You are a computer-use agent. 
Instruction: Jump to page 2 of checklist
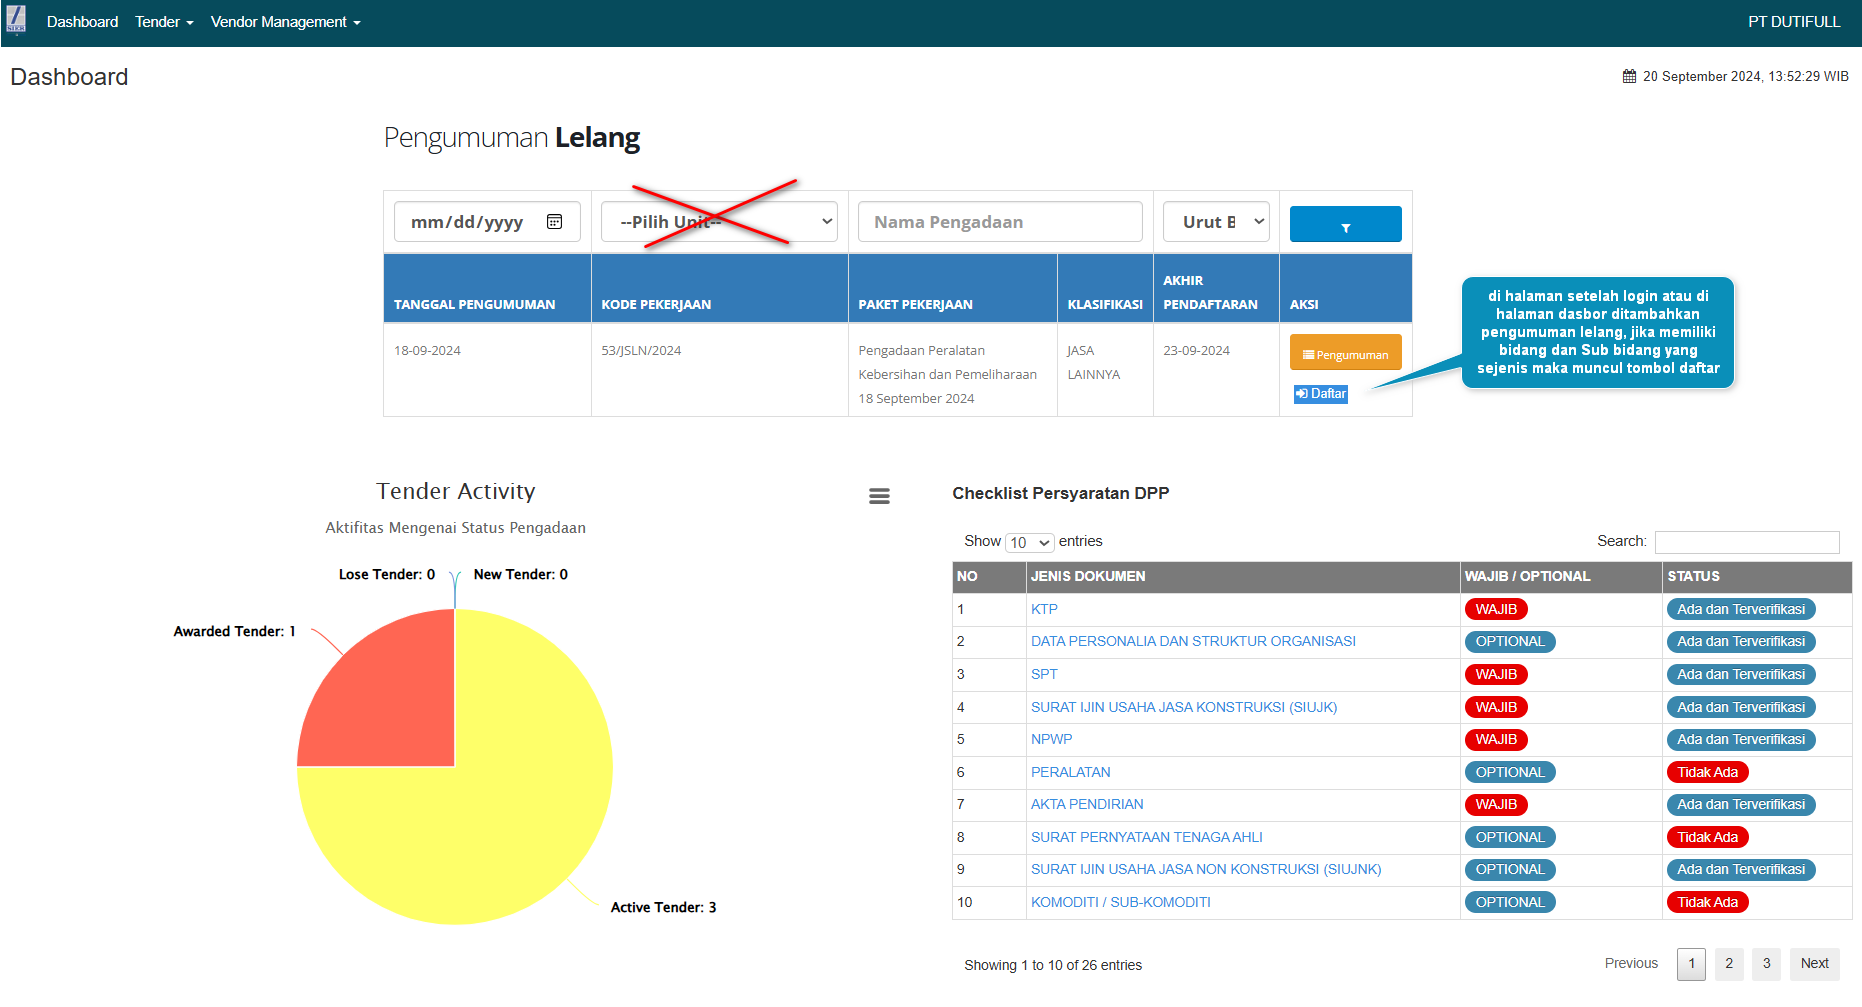pos(1729,963)
